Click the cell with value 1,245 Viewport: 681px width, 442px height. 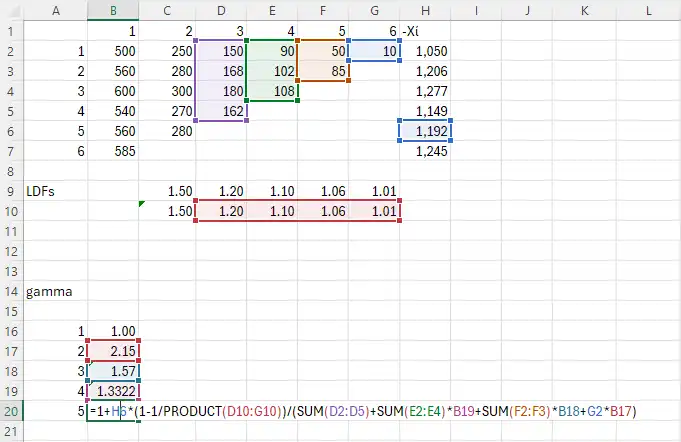click(425, 150)
